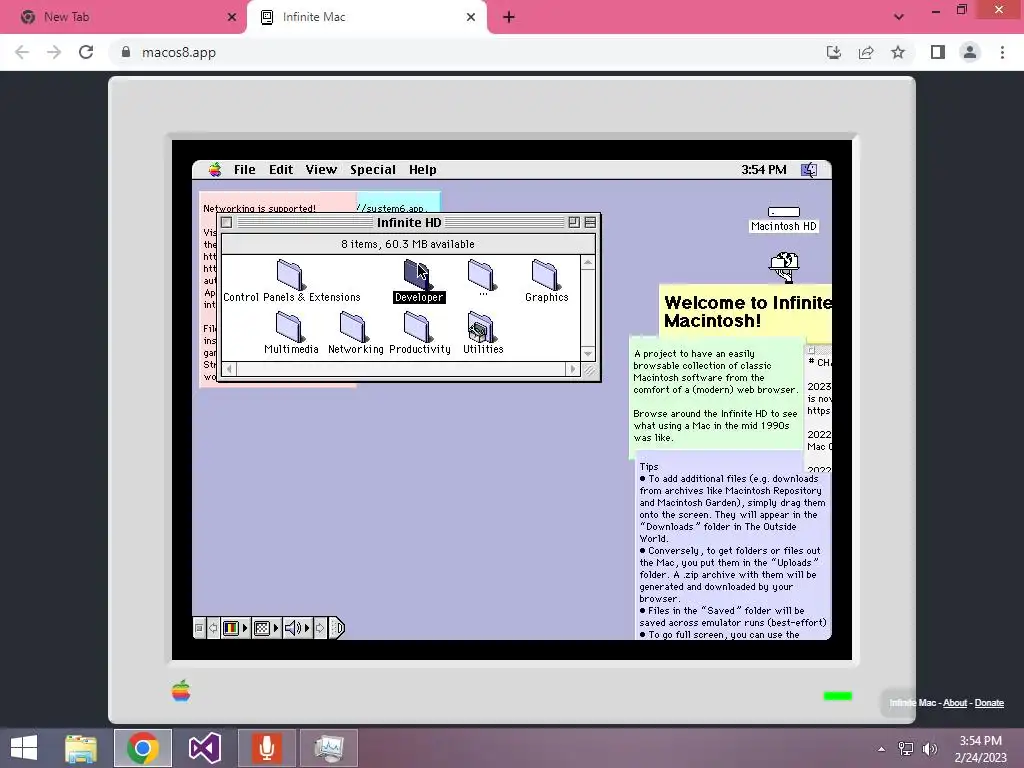The width and height of the screenshot is (1024, 768).
Task: Open the Special menu
Action: point(373,170)
